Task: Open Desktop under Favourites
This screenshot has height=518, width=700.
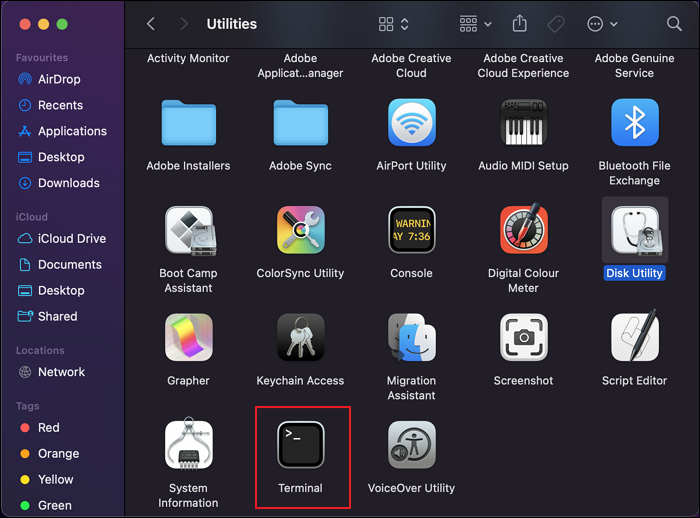Action: click(x=51, y=157)
